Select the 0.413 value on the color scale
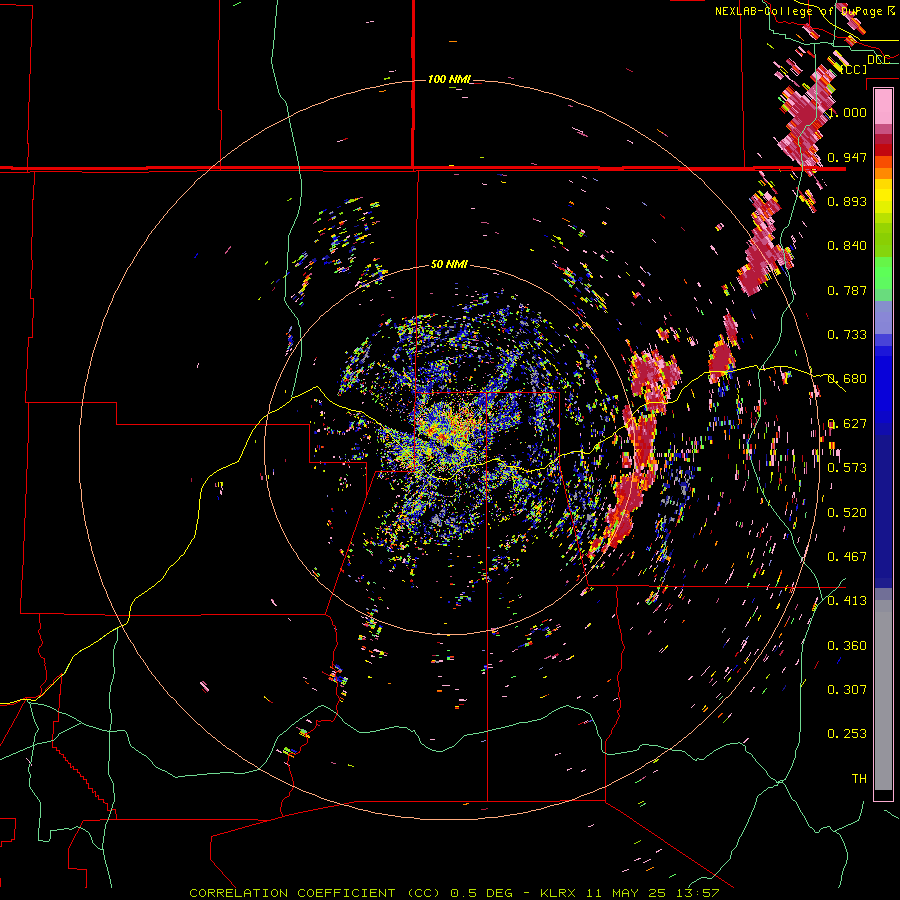 tap(847, 601)
